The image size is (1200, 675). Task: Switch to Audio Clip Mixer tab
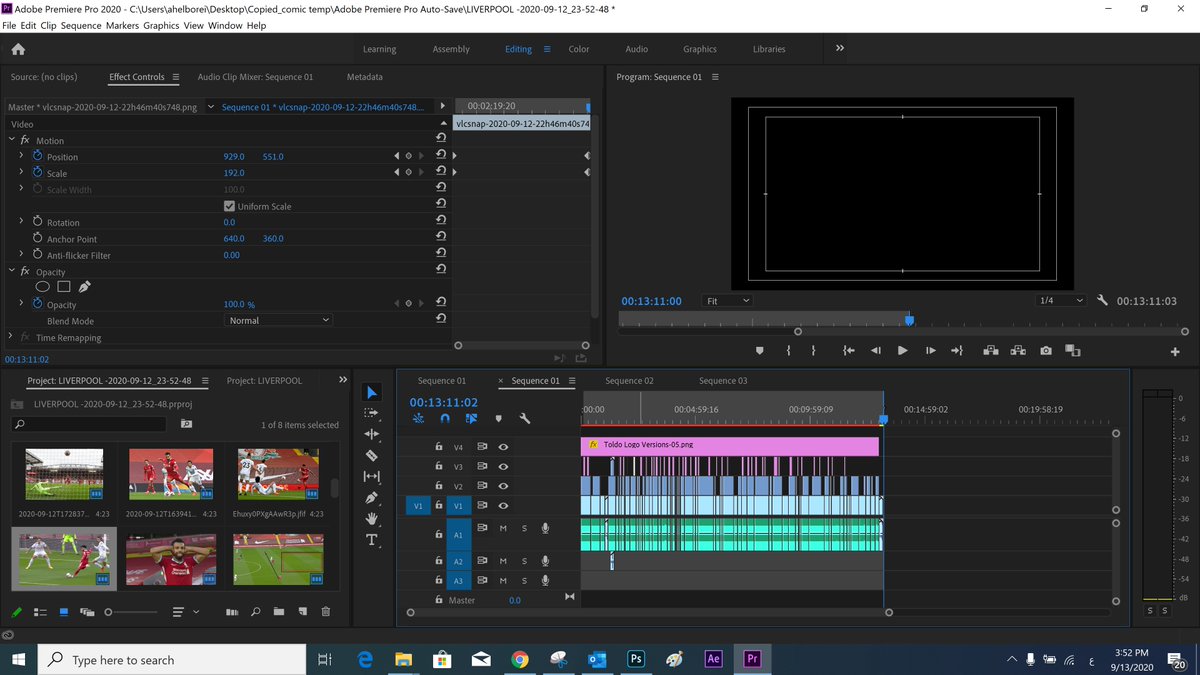(x=255, y=77)
